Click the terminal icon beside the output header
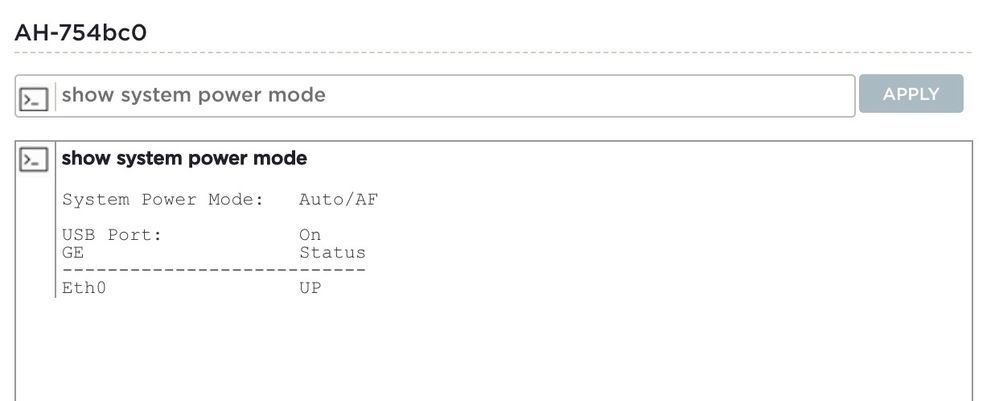Viewport: 999px width, 401px height. pyautogui.click(x=34, y=159)
